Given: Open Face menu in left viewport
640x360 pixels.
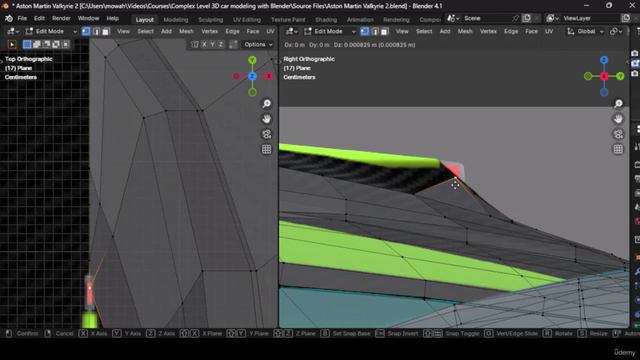Looking at the screenshot, I should (253, 31).
